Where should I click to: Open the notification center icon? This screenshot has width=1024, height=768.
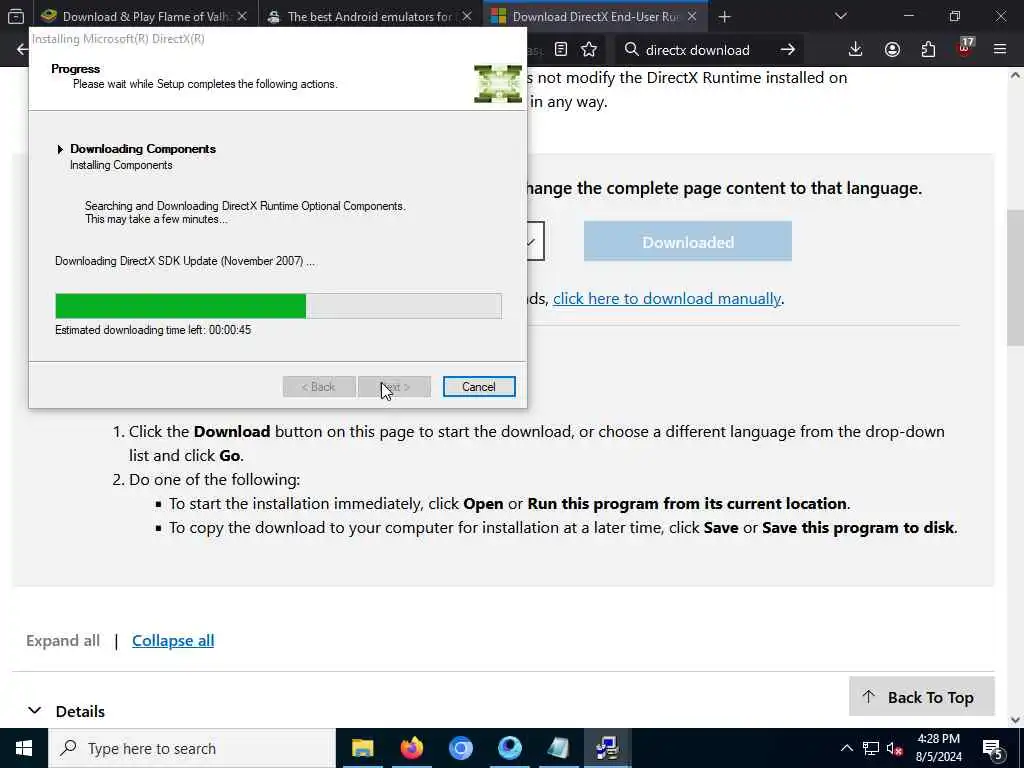pyautogui.click(x=993, y=748)
